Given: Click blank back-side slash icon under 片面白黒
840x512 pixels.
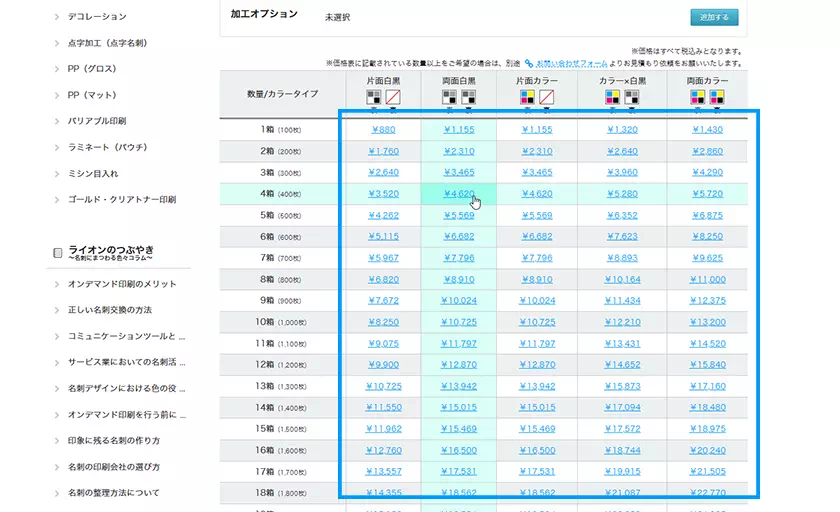Looking at the screenshot, I should [x=393, y=97].
